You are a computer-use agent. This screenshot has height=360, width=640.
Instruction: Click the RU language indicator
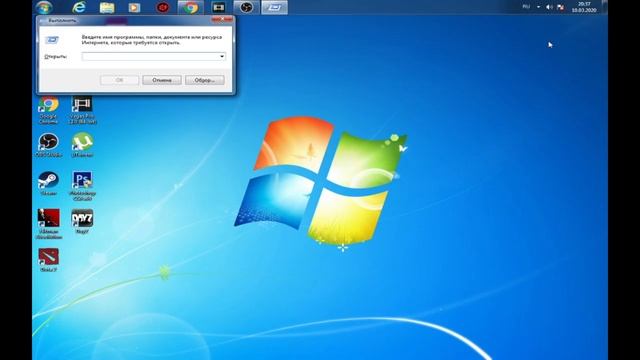pyautogui.click(x=526, y=7)
